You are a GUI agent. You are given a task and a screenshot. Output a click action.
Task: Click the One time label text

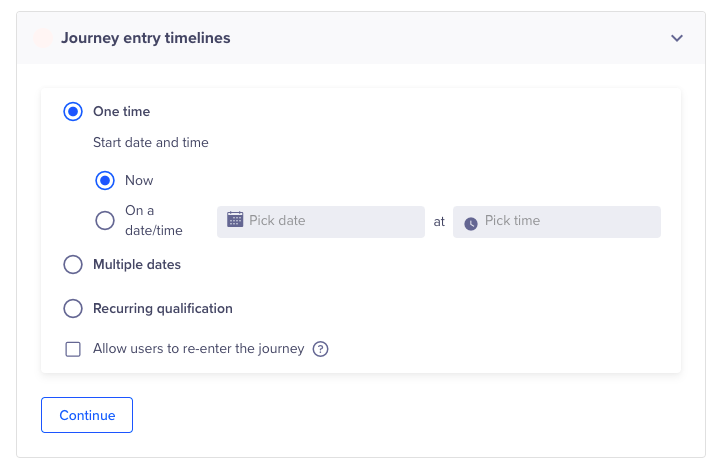click(x=122, y=112)
